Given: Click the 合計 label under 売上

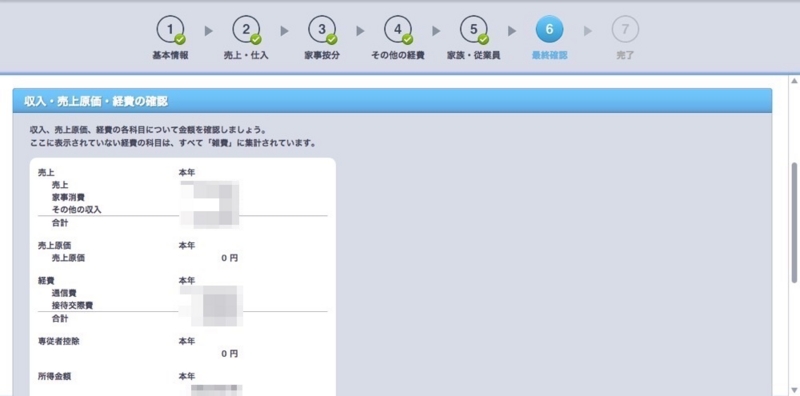Looking at the screenshot, I should 60,223.
